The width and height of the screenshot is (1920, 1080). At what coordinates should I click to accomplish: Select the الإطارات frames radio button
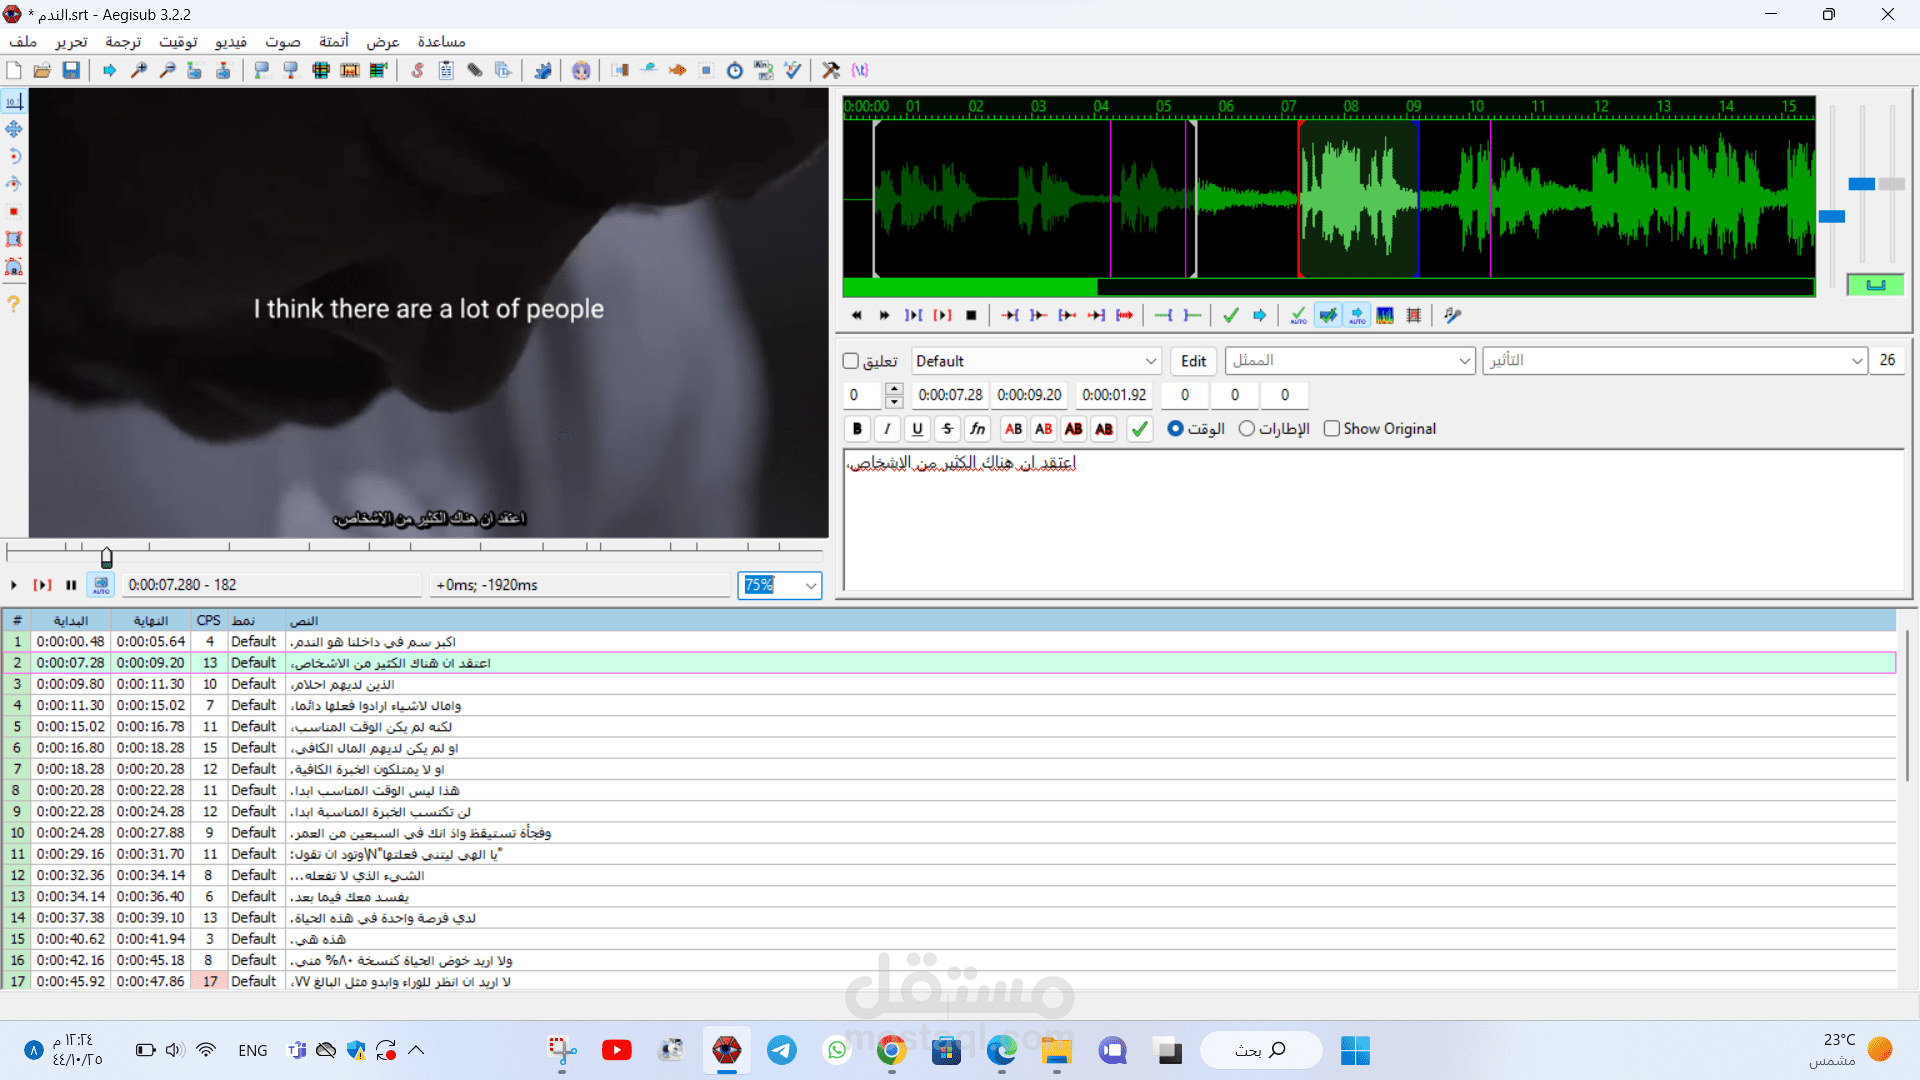pyautogui.click(x=1246, y=429)
